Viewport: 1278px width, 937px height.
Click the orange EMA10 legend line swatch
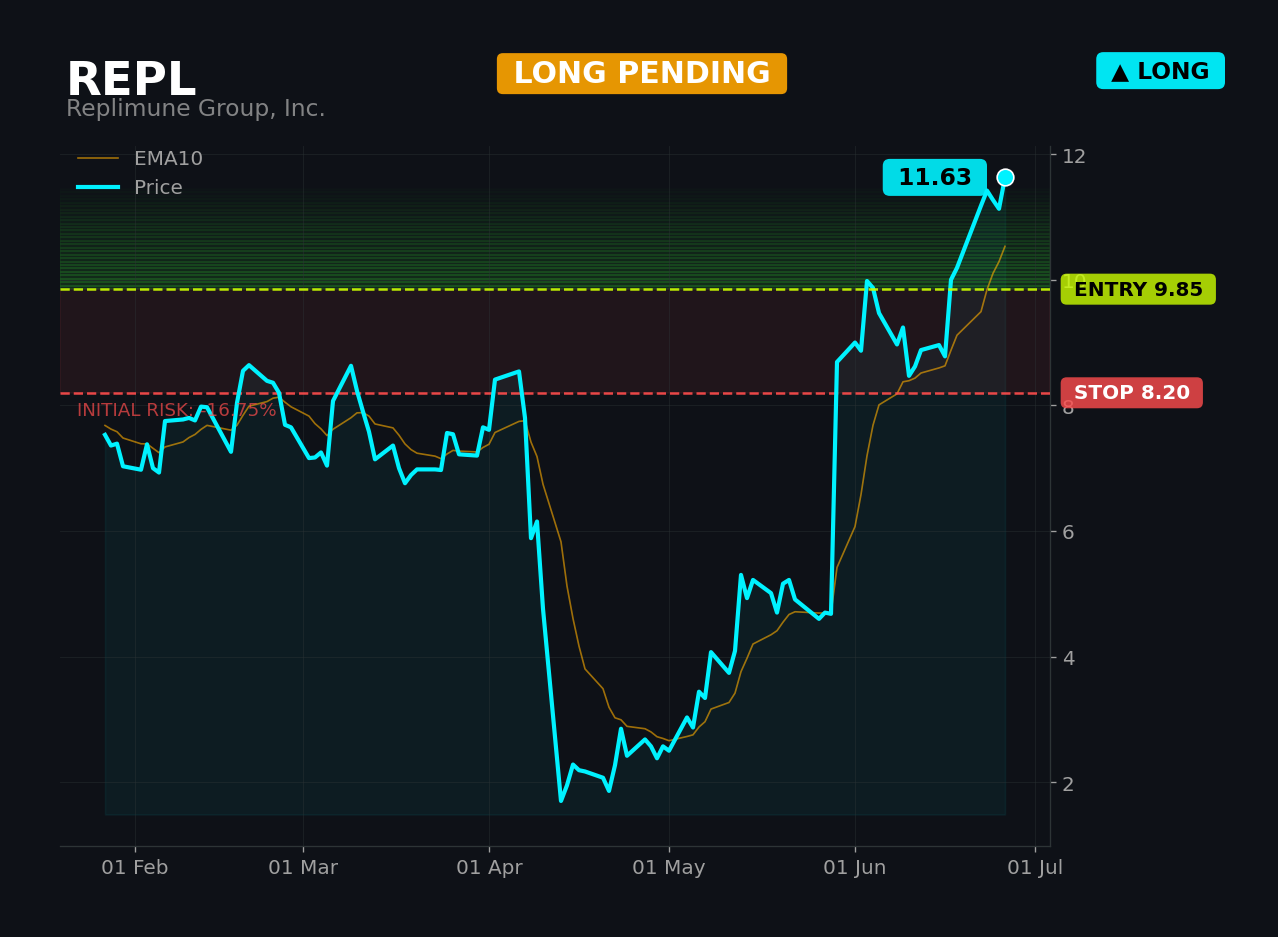[98, 159]
